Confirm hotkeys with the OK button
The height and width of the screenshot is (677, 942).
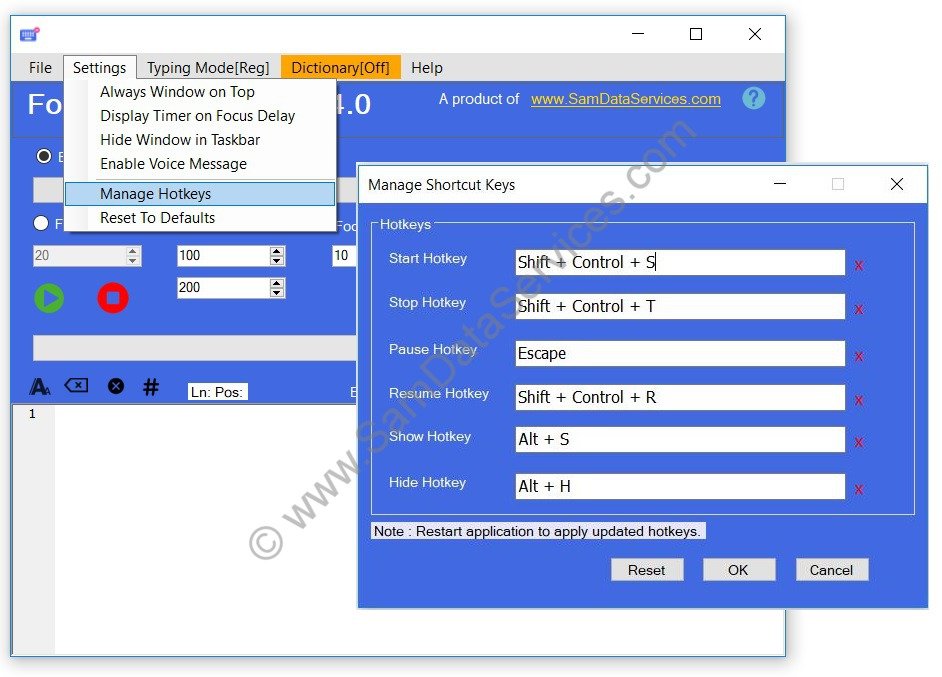click(739, 569)
